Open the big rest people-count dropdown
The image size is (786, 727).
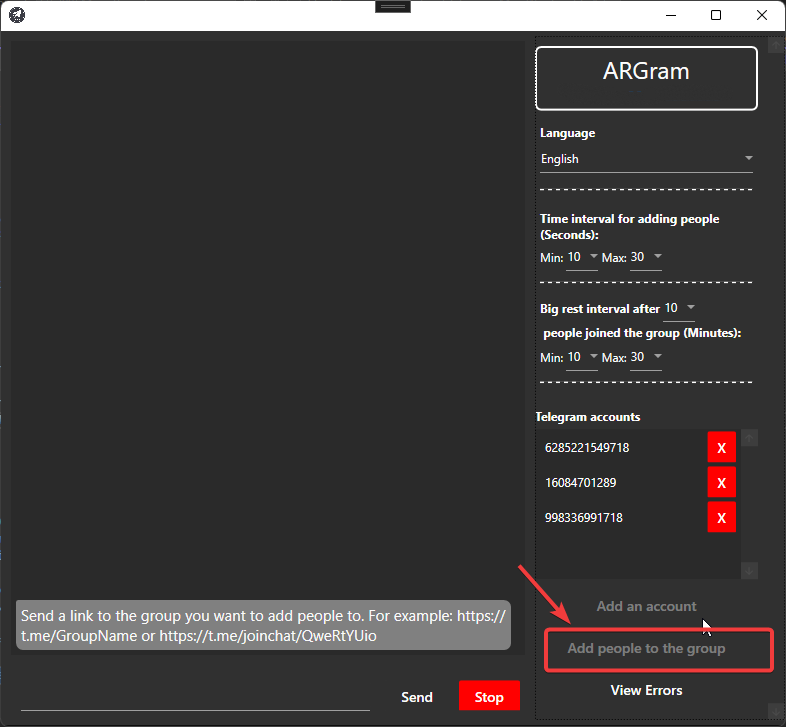click(680, 309)
